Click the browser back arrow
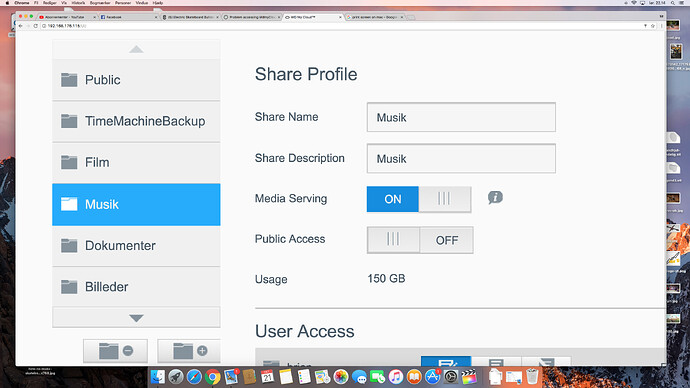Image resolution: width=690 pixels, height=388 pixels. tap(20, 26)
